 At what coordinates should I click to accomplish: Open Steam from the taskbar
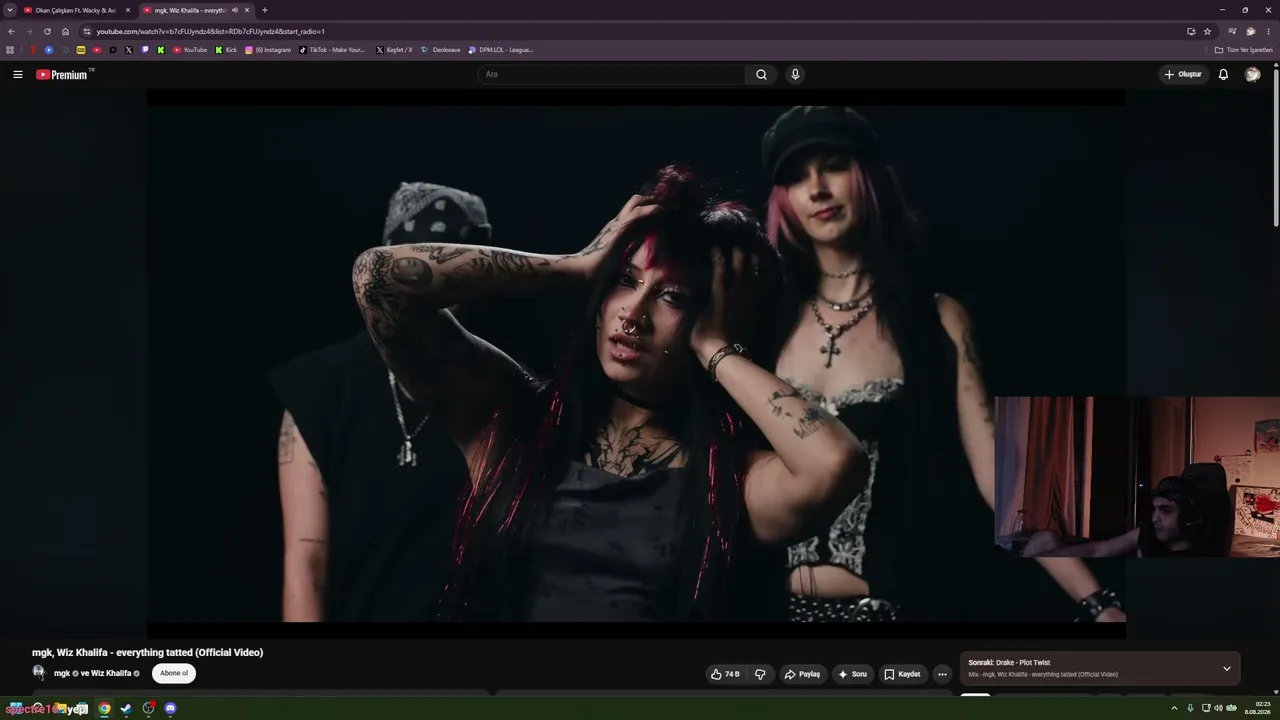(x=126, y=708)
